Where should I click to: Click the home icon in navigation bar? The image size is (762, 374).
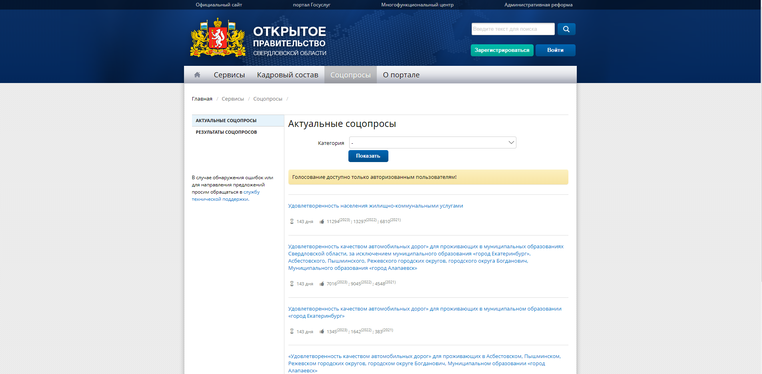197,75
